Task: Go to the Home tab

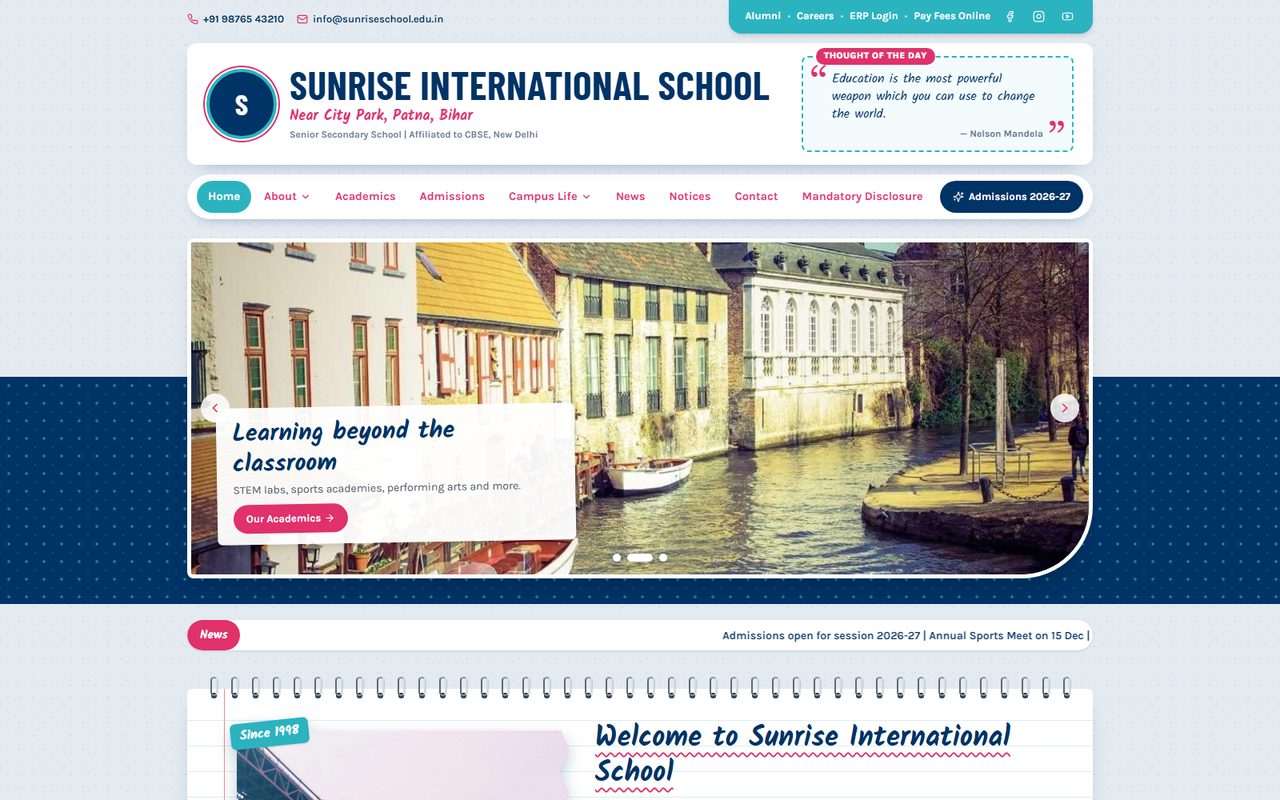Action: (x=224, y=197)
